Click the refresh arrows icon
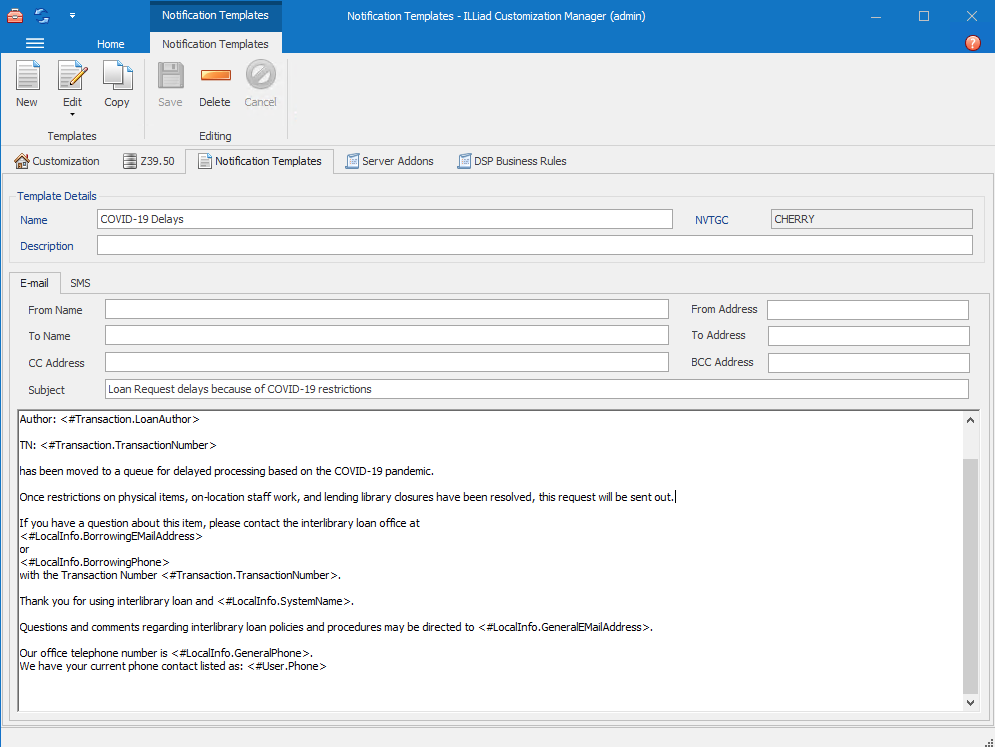995x747 pixels. point(41,15)
